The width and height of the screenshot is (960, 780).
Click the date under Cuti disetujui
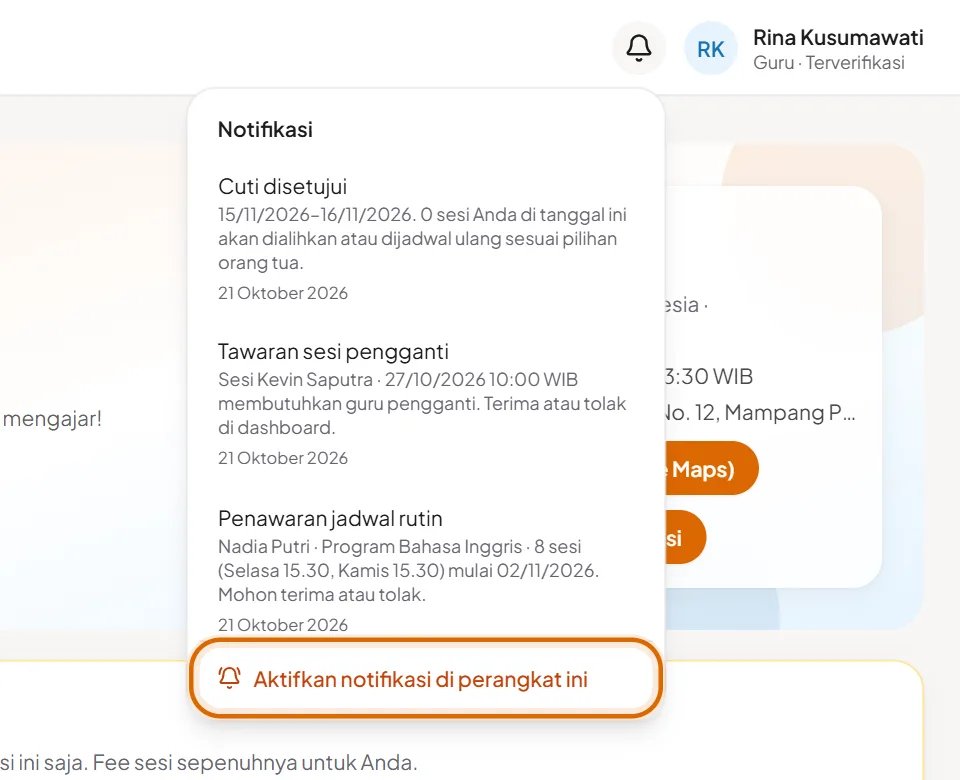click(x=283, y=293)
